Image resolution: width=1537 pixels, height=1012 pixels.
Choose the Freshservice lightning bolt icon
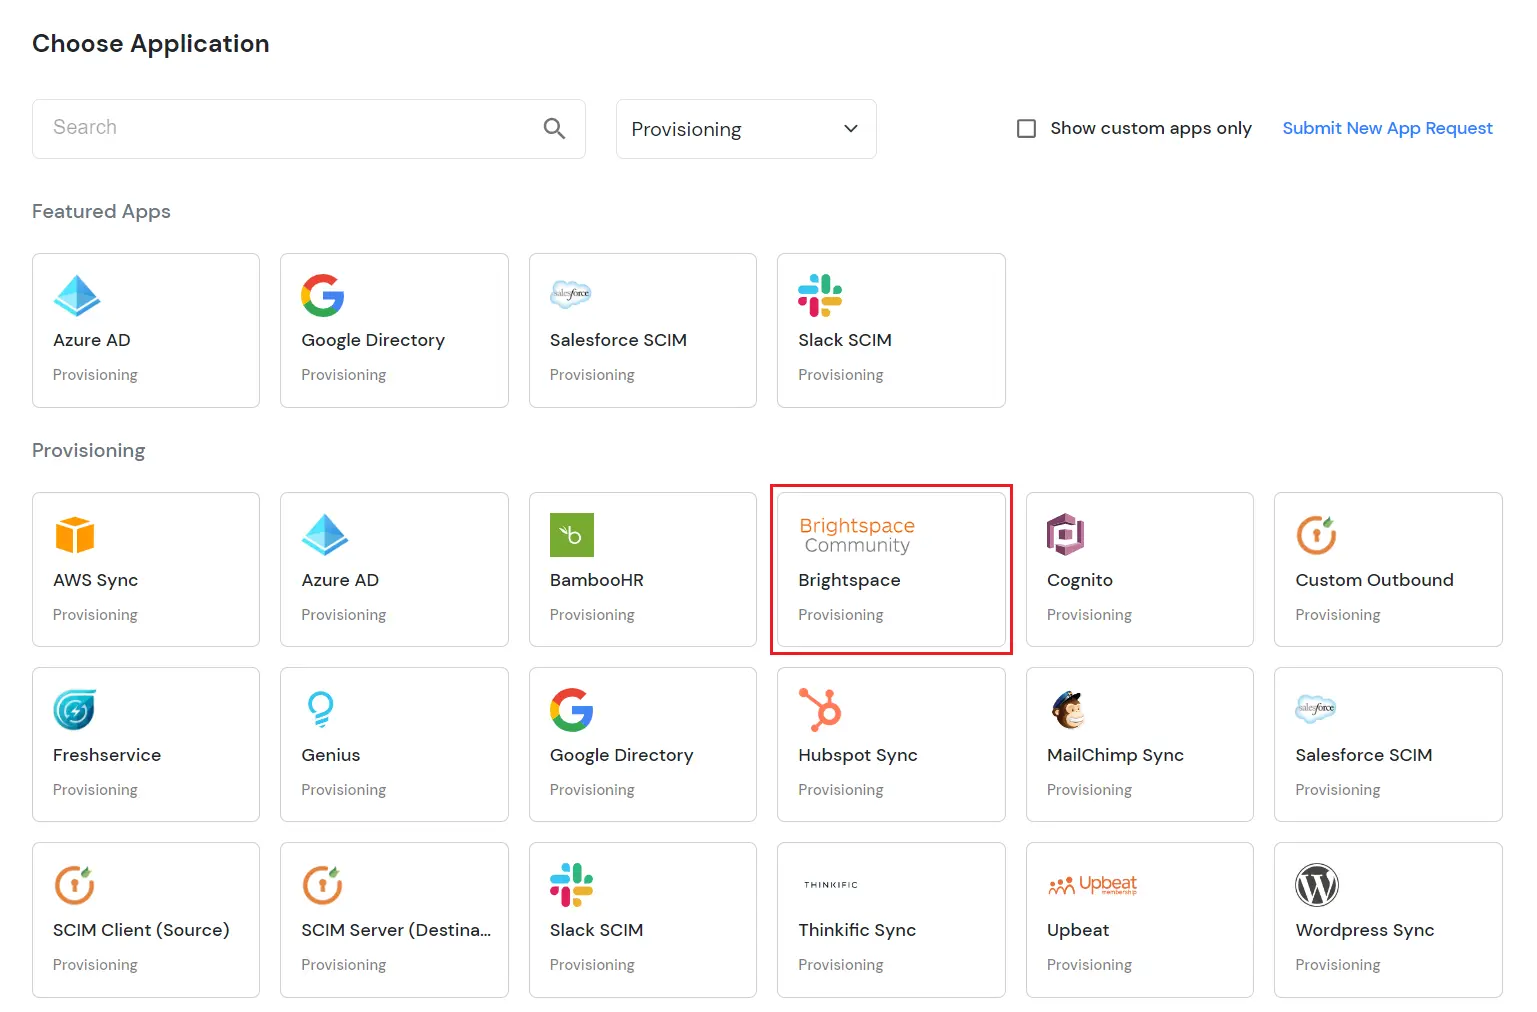point(75,710)
